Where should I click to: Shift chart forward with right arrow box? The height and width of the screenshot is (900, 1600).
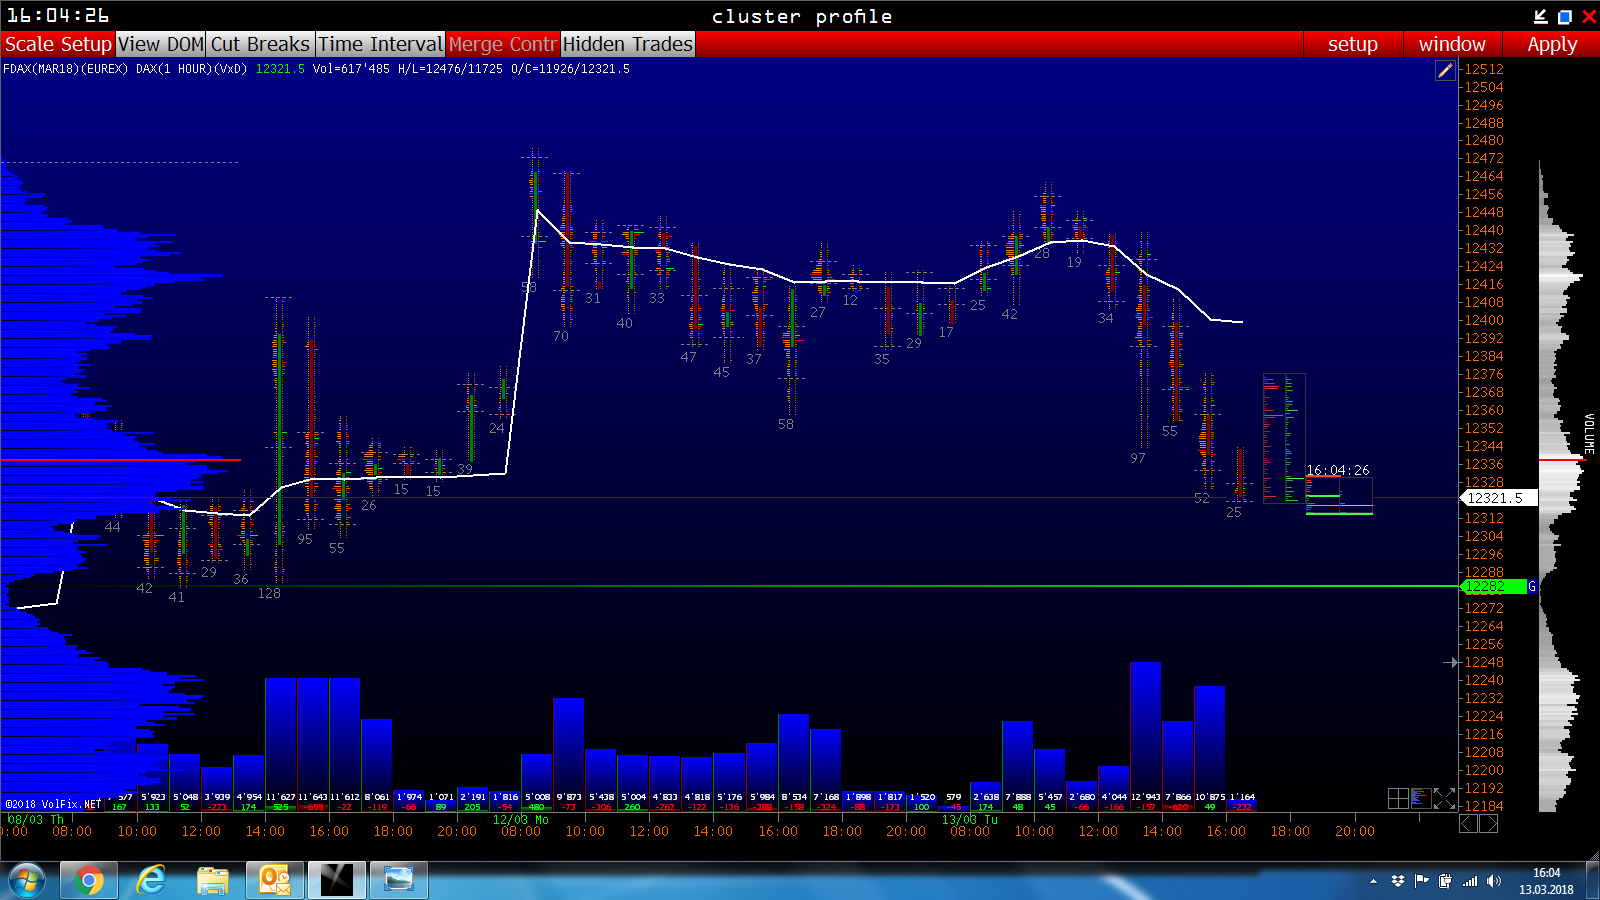click(x=1489, y=824)
